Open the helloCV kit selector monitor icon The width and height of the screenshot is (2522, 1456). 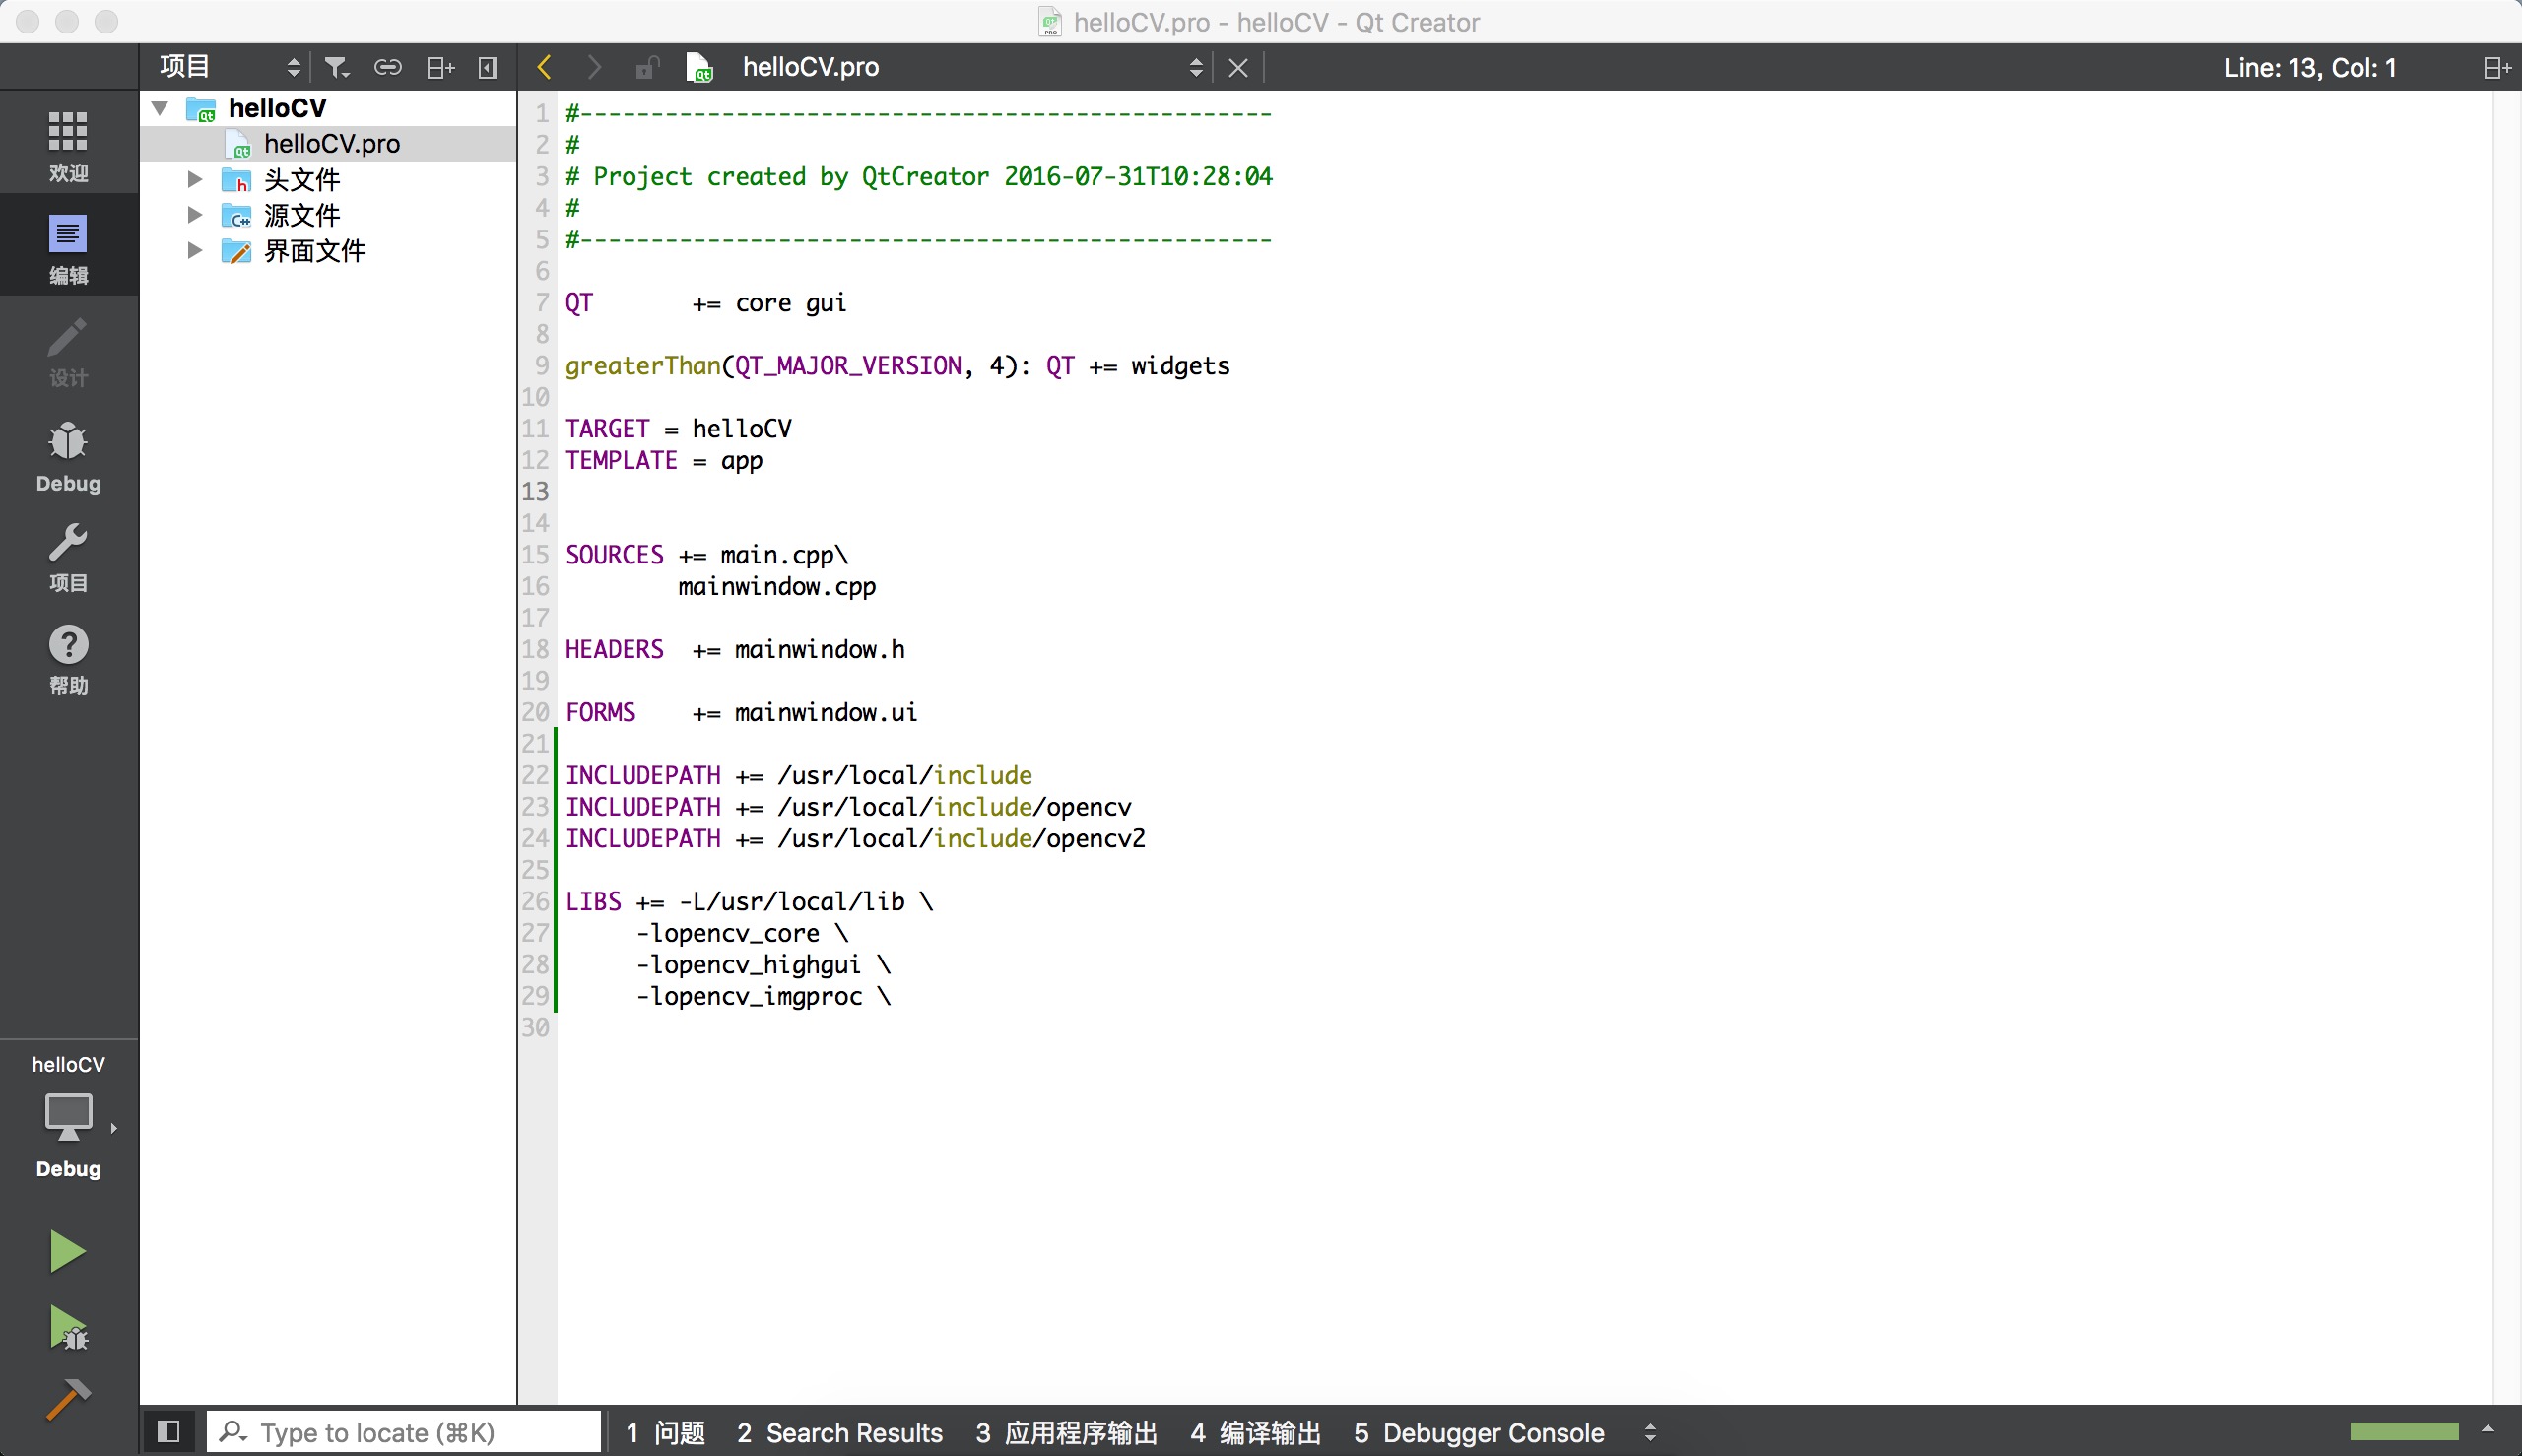point(68,1116)
